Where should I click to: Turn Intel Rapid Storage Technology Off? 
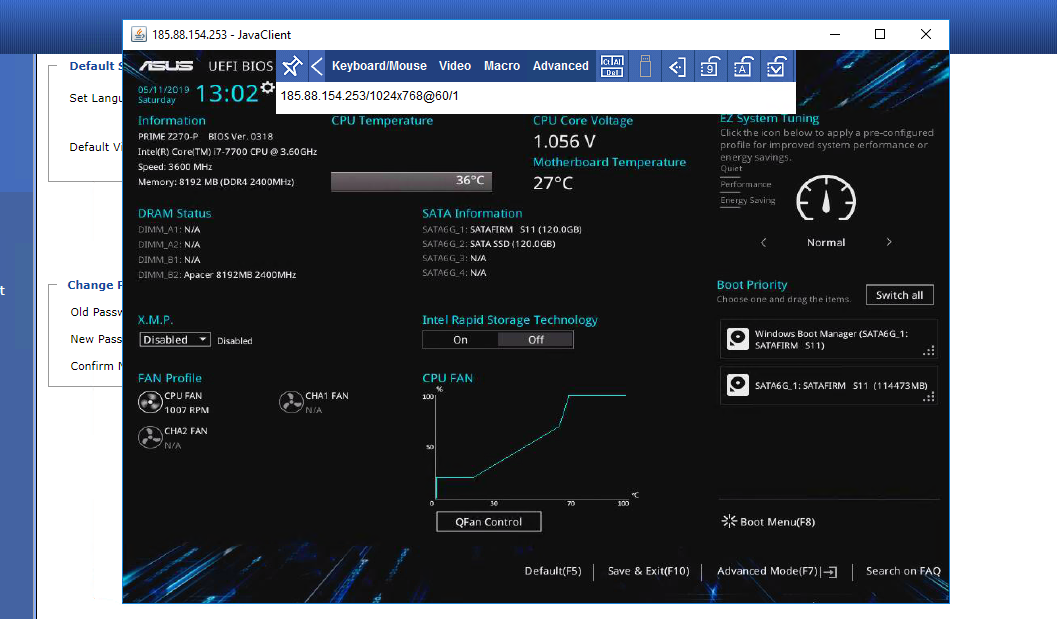coord(536,340)
